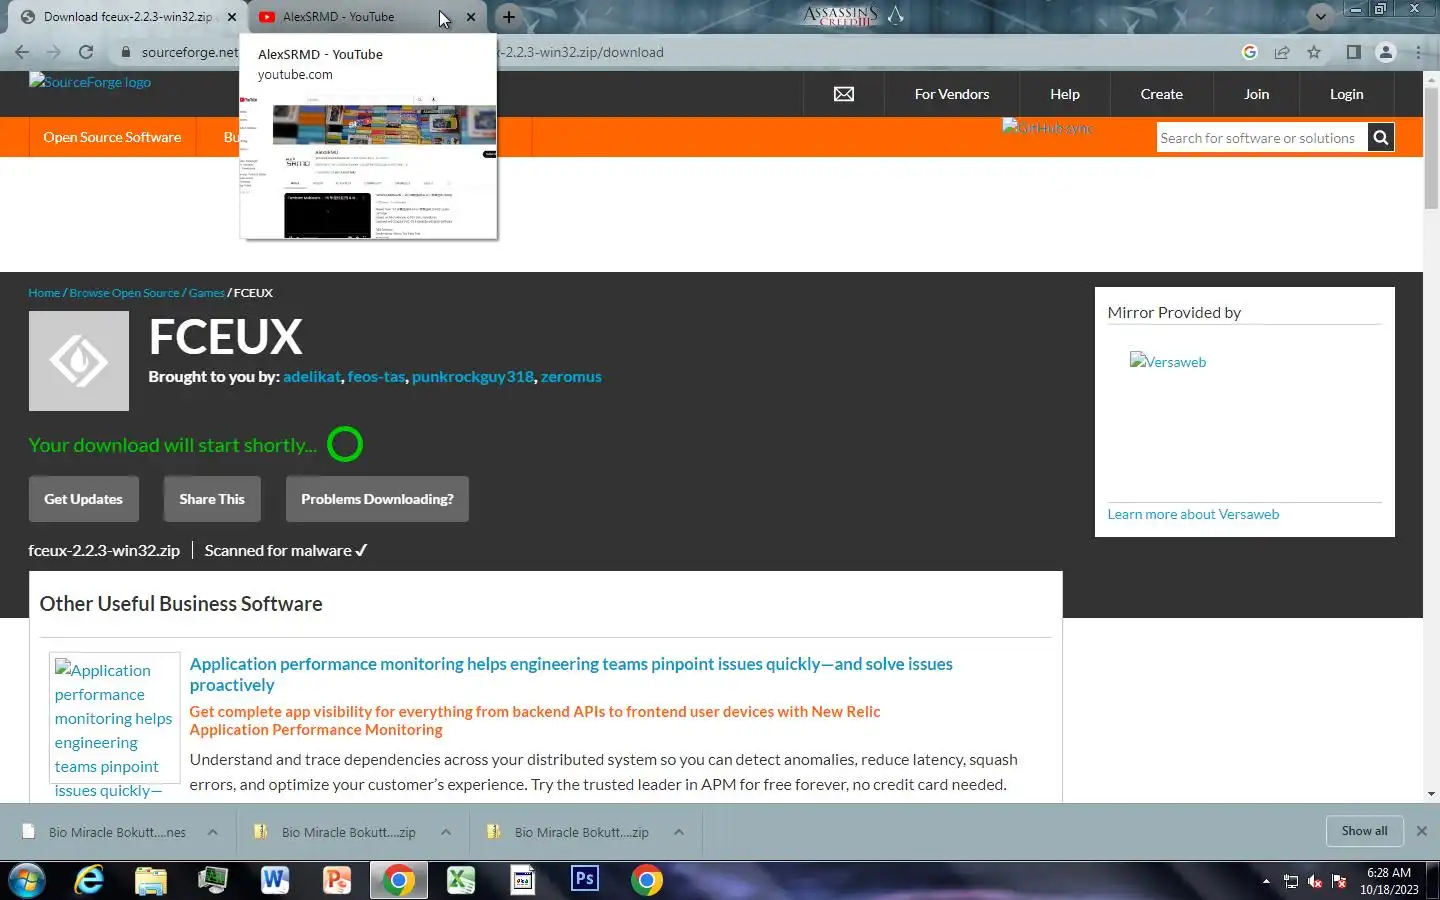Click the browser forward arrow
Image resolution: width=1440 pixels, height=900 pixels.
coord(54,52)
